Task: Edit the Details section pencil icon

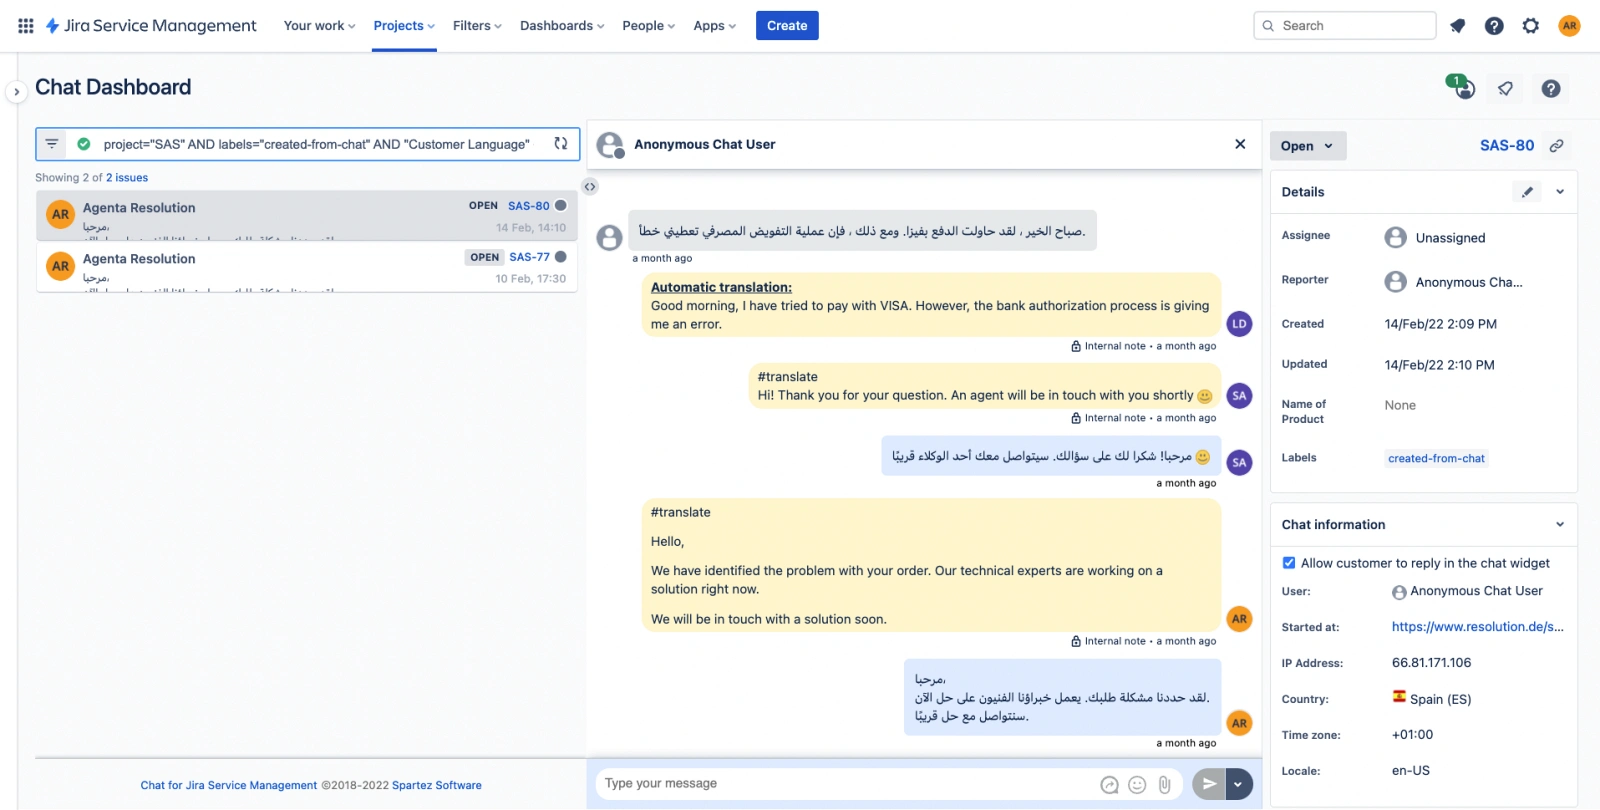Action: pyautogui.click(x=1528, y=192)
